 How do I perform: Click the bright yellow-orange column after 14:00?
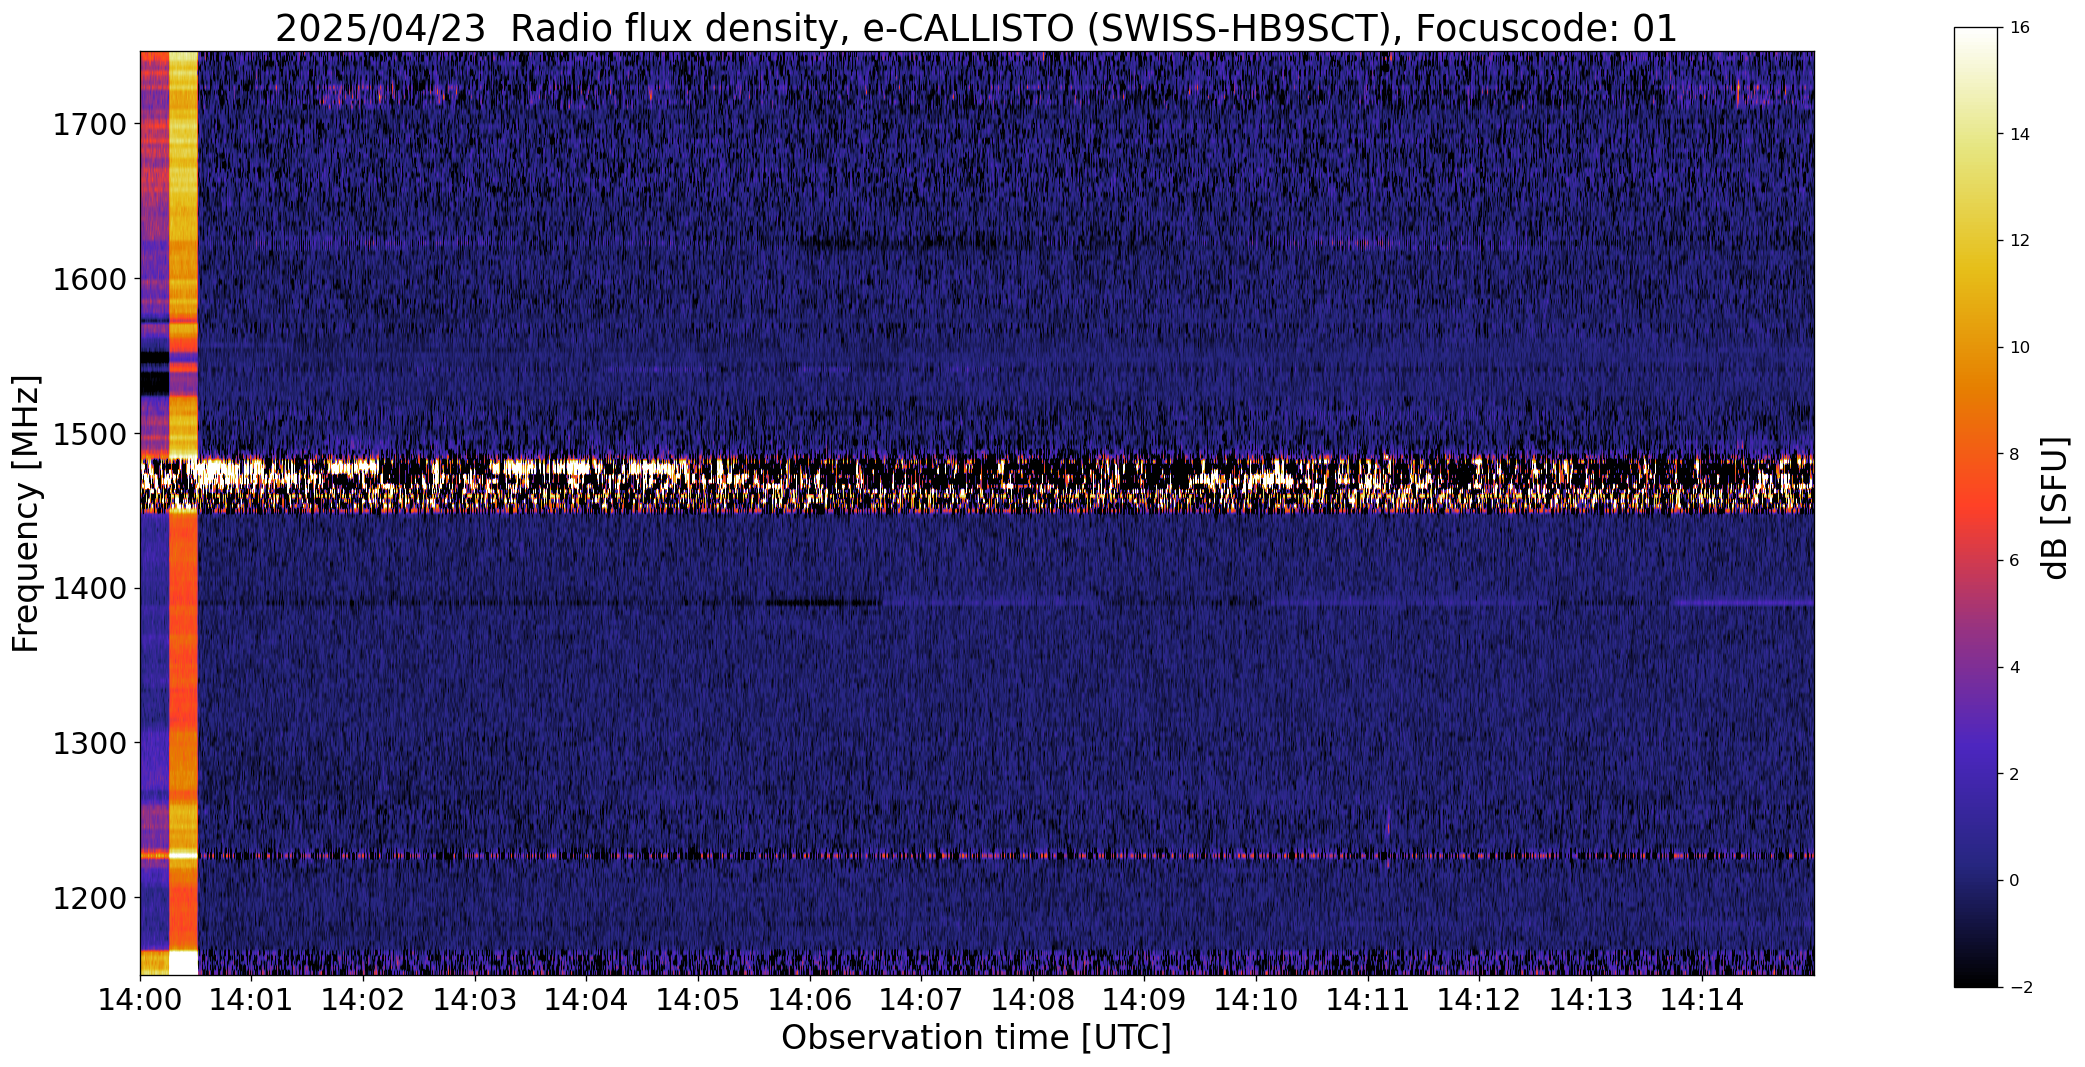point(184,513)
